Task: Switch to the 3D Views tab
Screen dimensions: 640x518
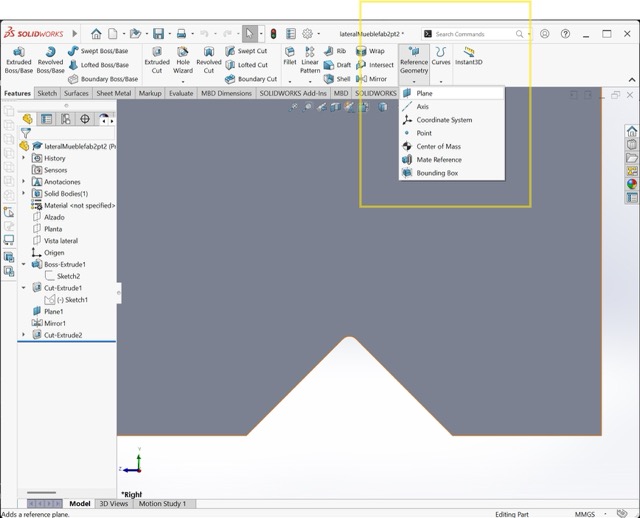Action: click(x=114, y=504)
